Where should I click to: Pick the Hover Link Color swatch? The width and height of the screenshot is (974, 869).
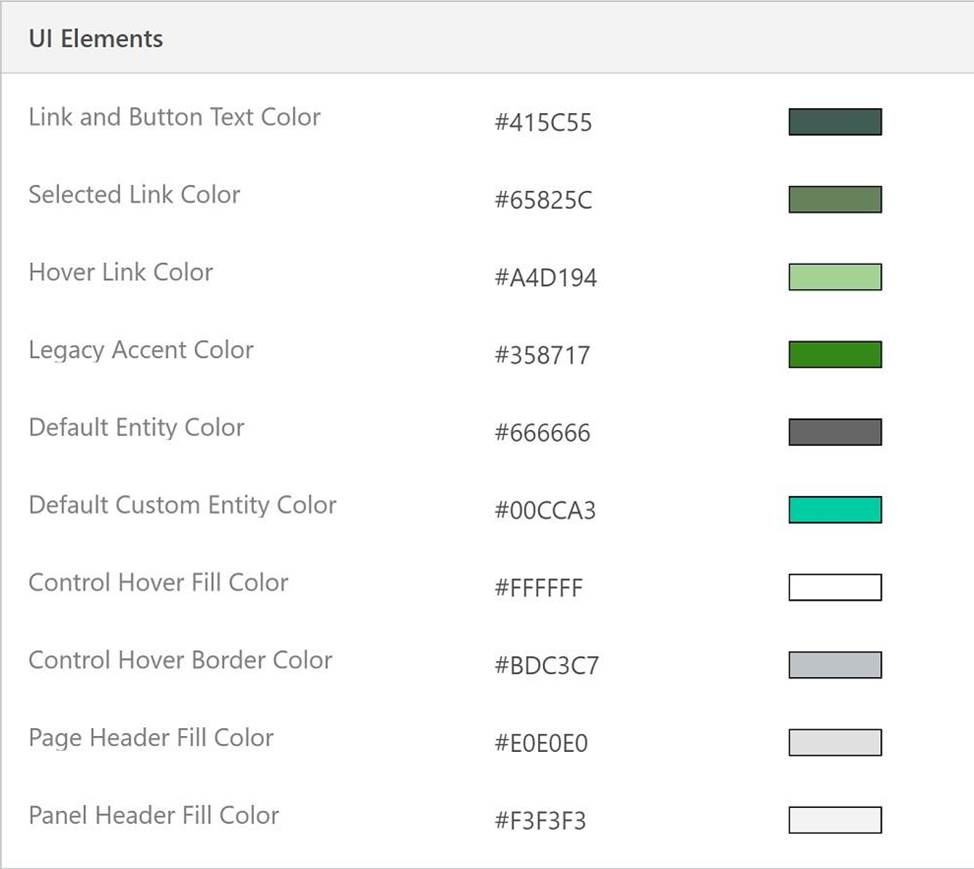[x=834, y=277]
